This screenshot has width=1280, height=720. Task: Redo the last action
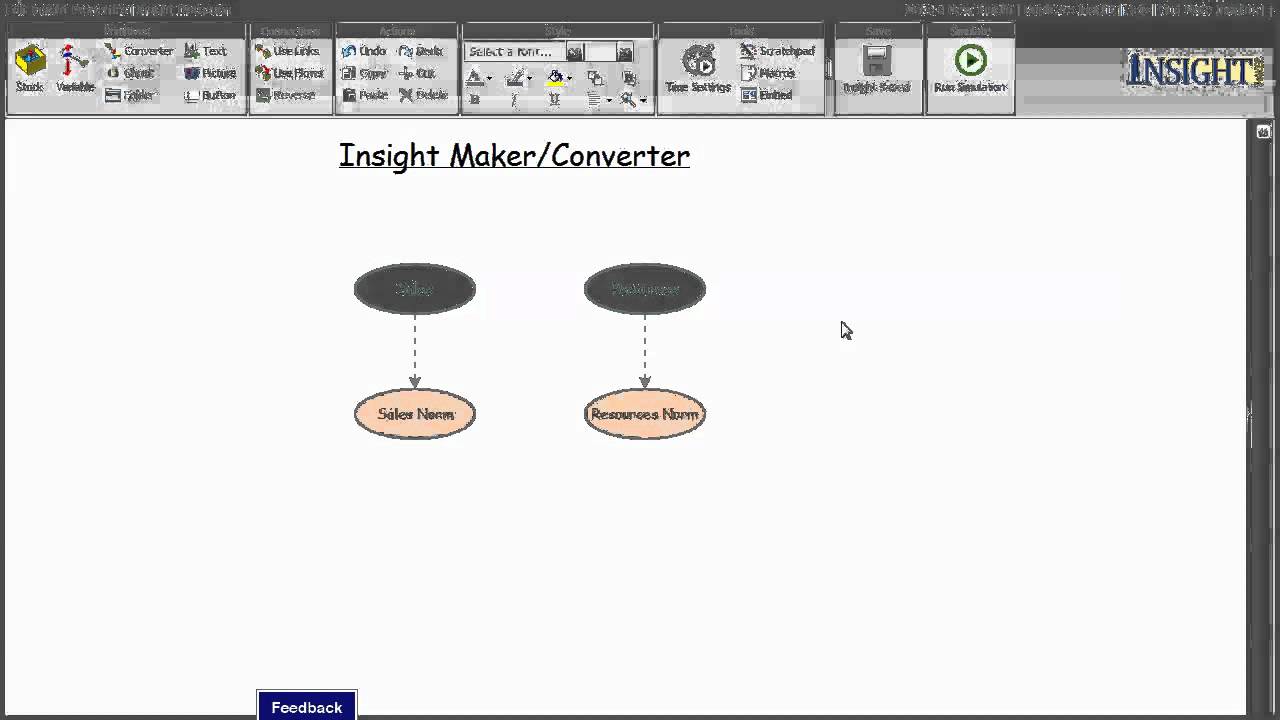coord(421,51)
